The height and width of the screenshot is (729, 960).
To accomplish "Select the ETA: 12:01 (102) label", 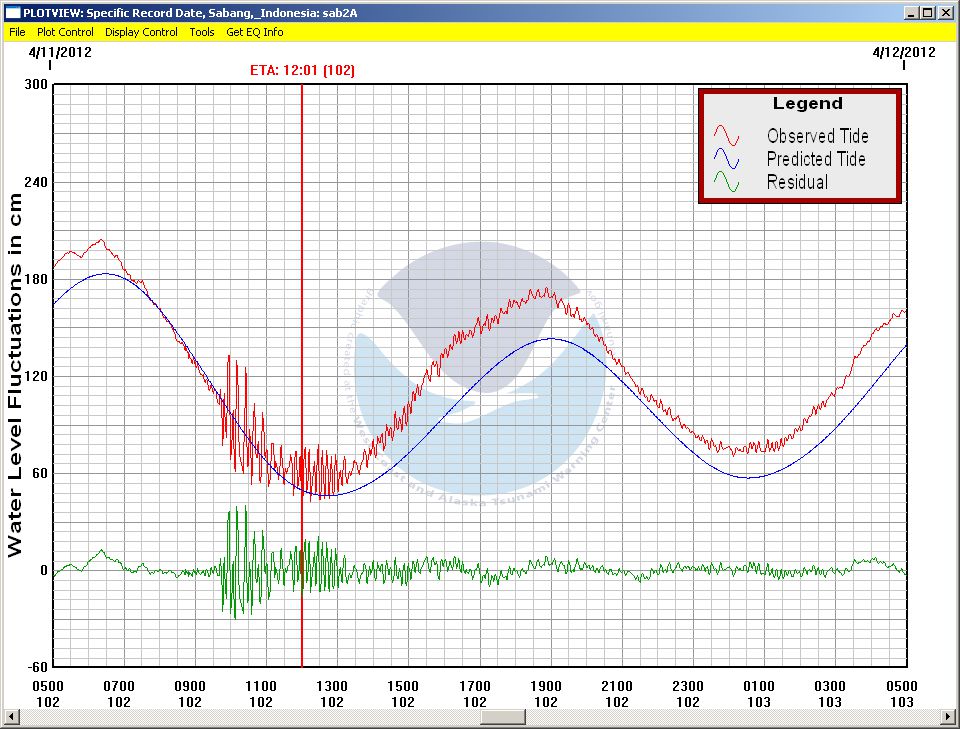I will [x=302, y=71].
